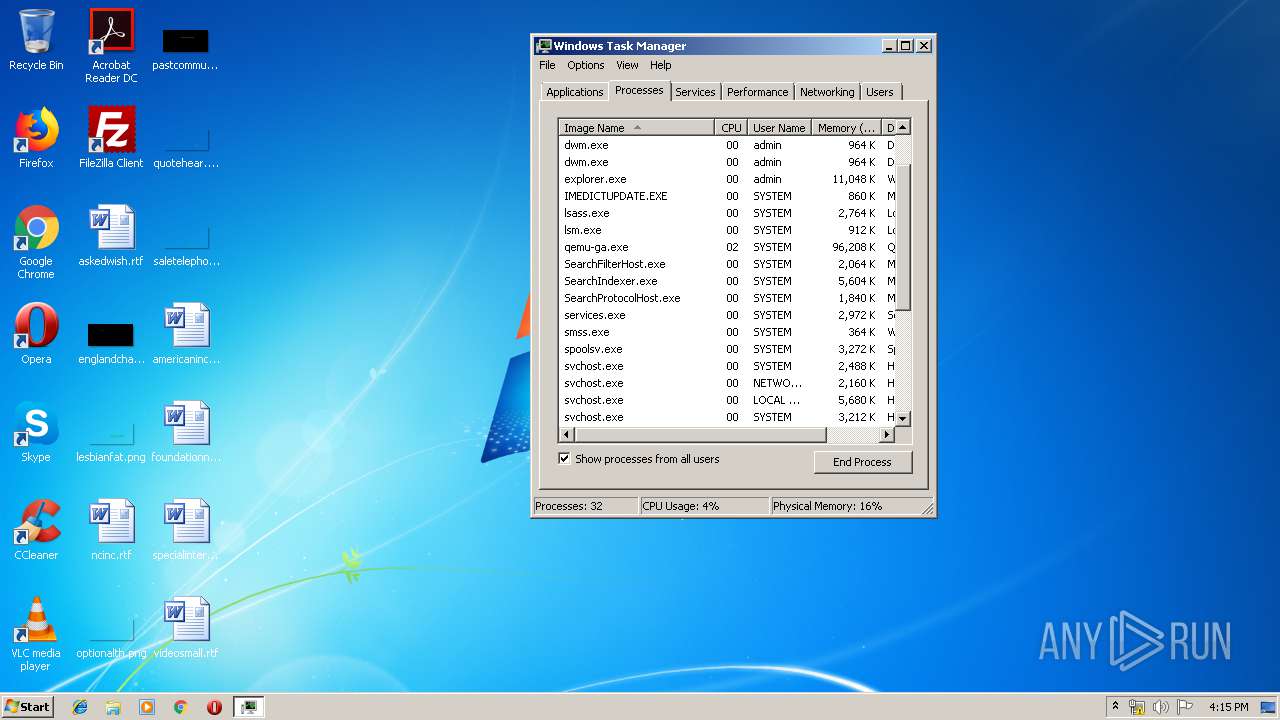
Task: Switch to the Performance tab
Action: [x=757, y=92]
